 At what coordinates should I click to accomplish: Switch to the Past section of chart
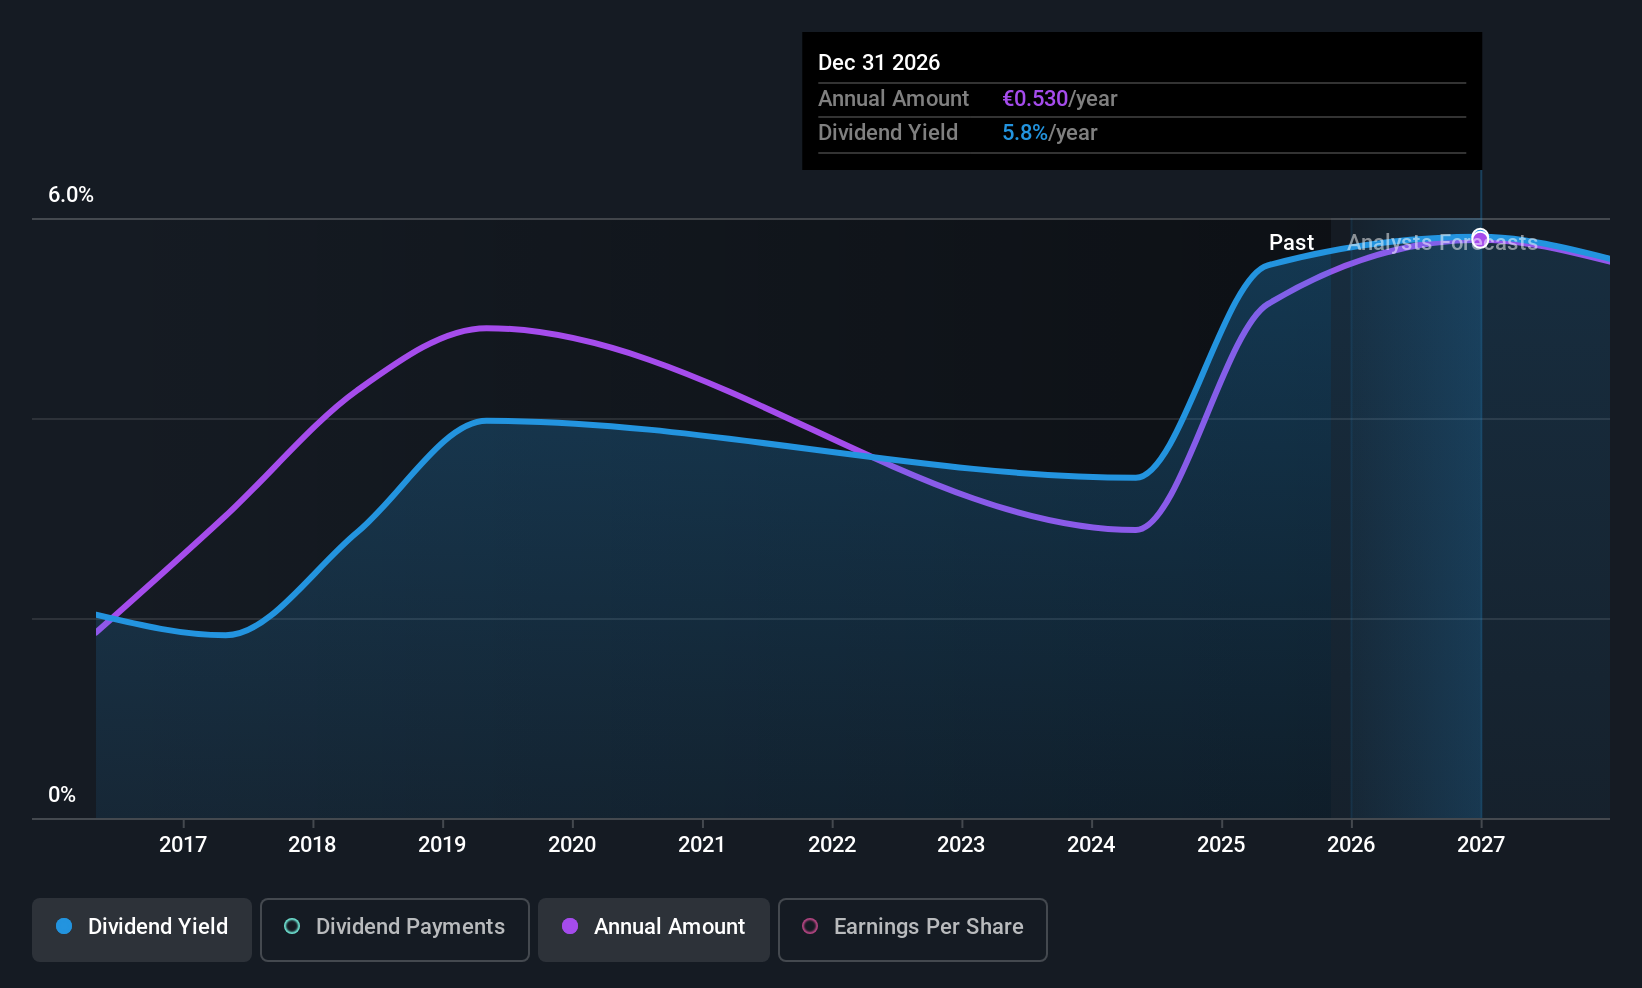(x=1291, y=242)
